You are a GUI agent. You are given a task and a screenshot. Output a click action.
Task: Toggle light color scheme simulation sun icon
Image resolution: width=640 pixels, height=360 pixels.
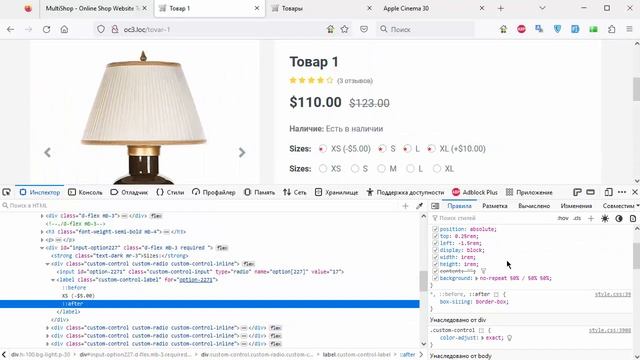pos(605,218)
